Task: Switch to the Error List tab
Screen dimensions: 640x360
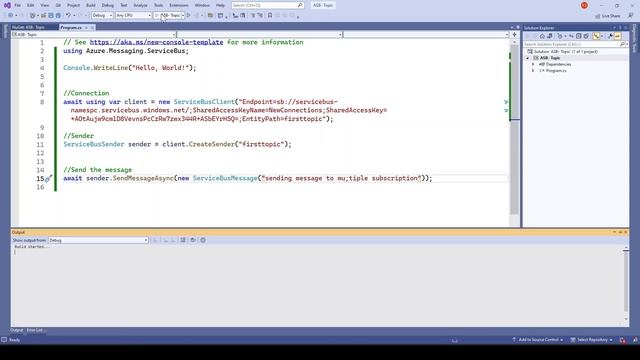Action: 35,330
